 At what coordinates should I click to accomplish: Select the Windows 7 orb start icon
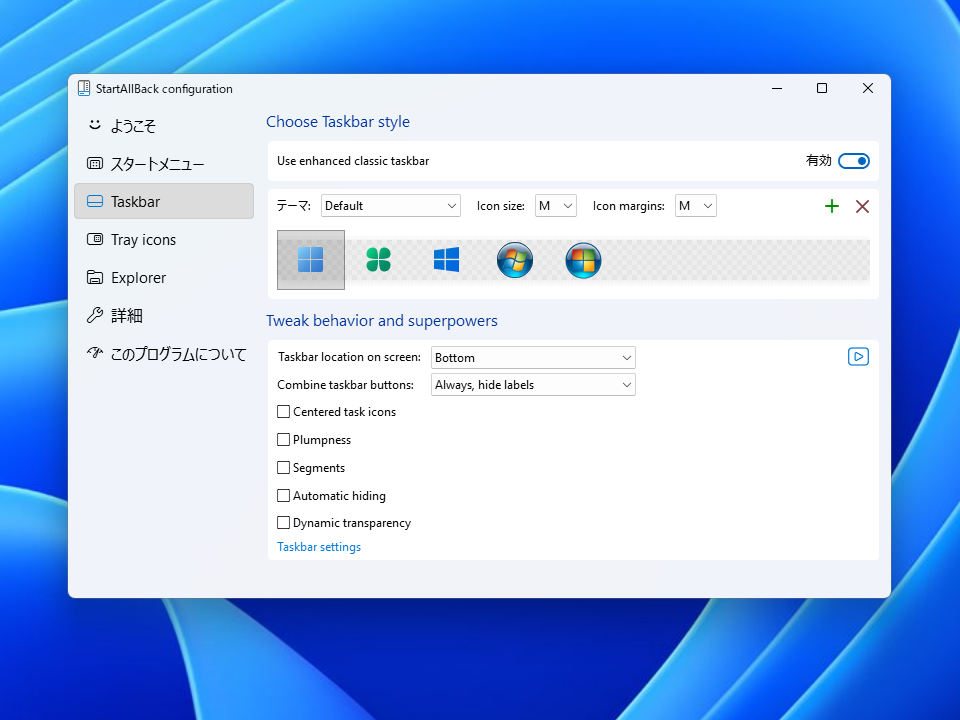(x=515, y=260)
